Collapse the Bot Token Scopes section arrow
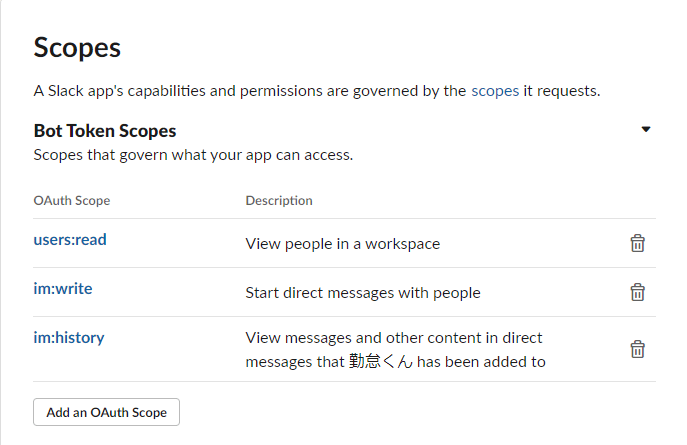The width and height of the screenshot is (687, 445). pyautogui.click(x=646, y=130)
